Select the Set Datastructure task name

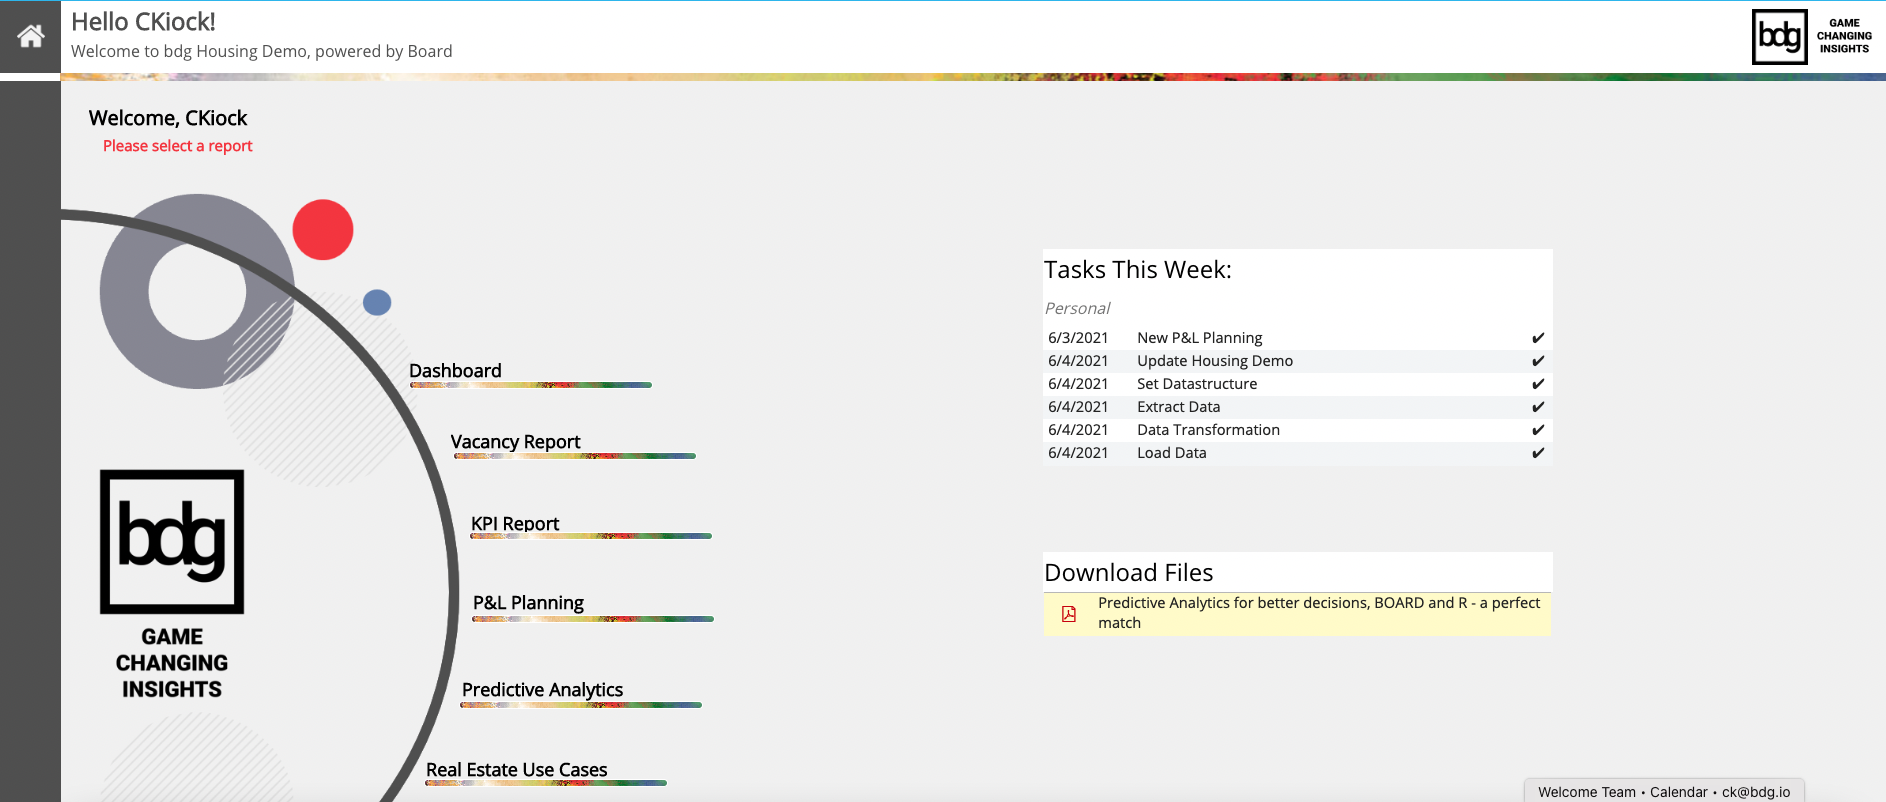click(x=1197, y=384)
